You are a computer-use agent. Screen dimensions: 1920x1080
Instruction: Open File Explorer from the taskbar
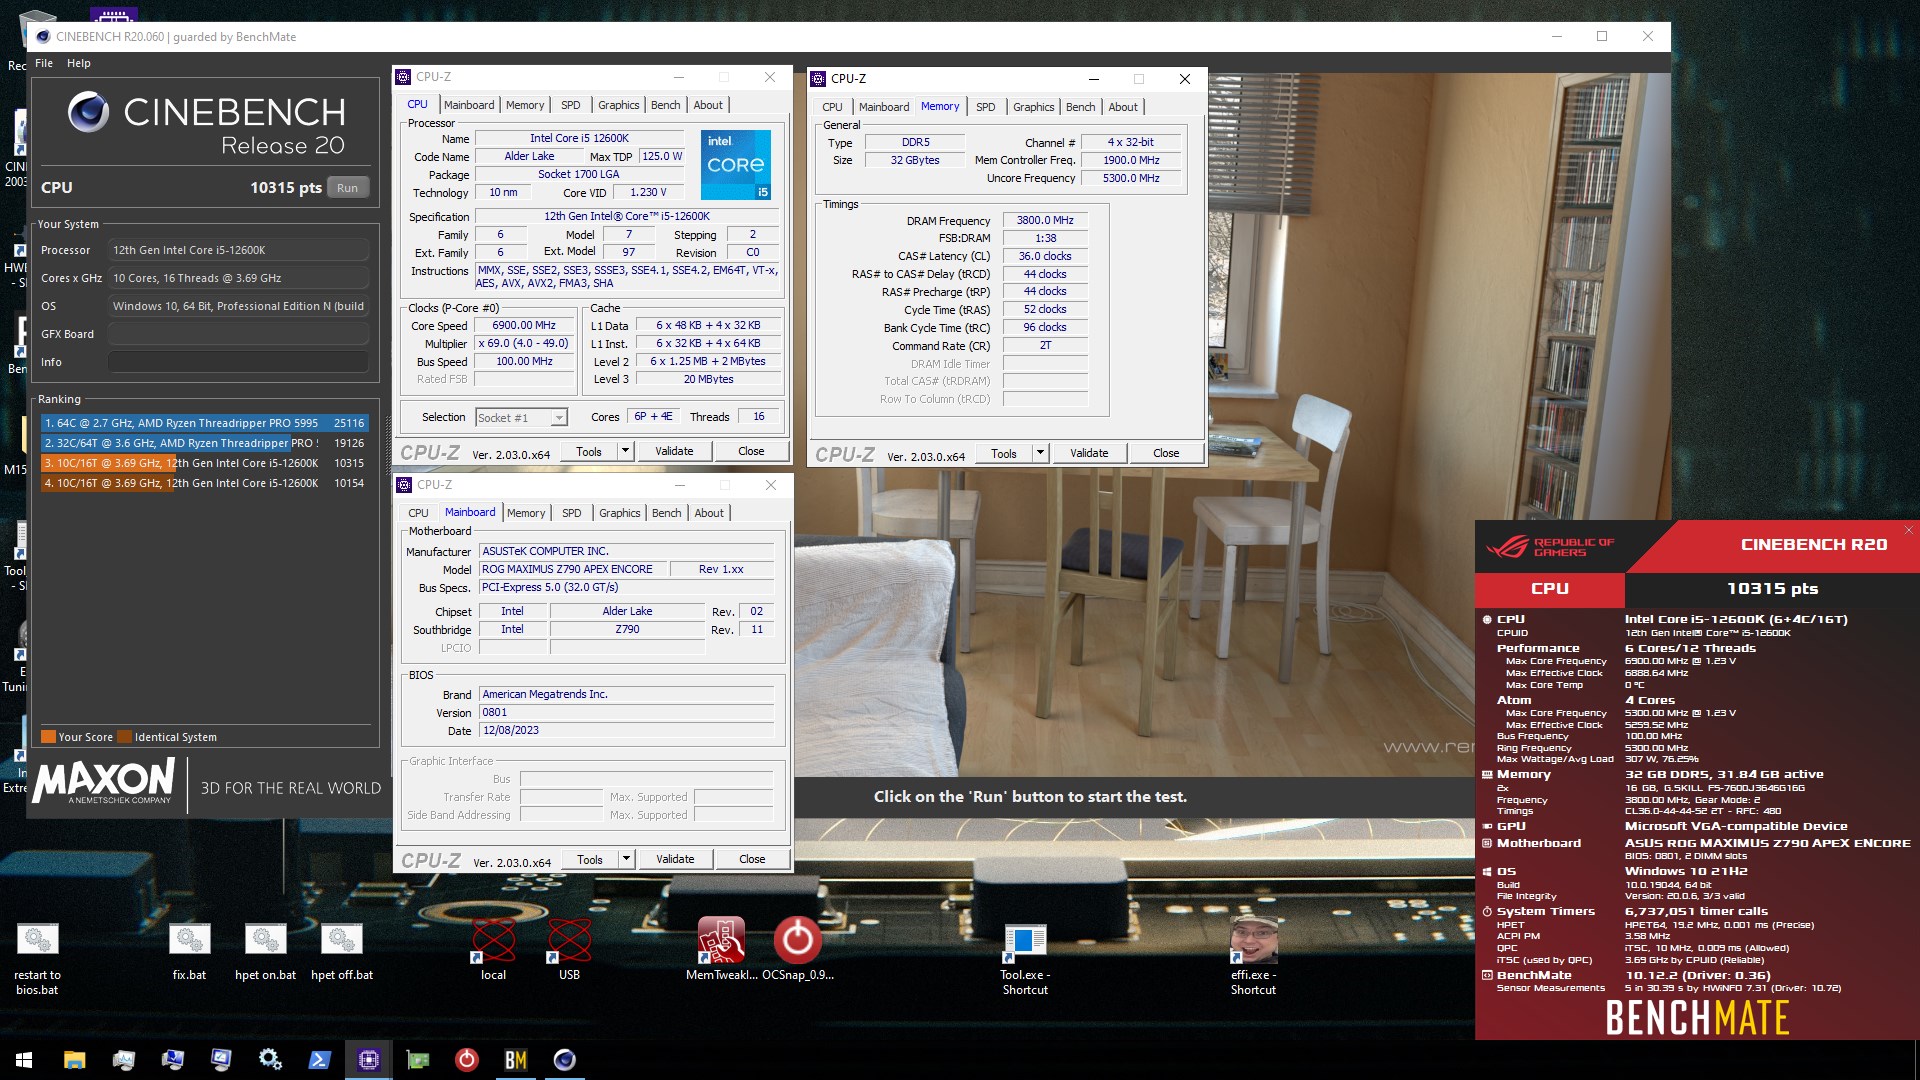pos(75,1060)
